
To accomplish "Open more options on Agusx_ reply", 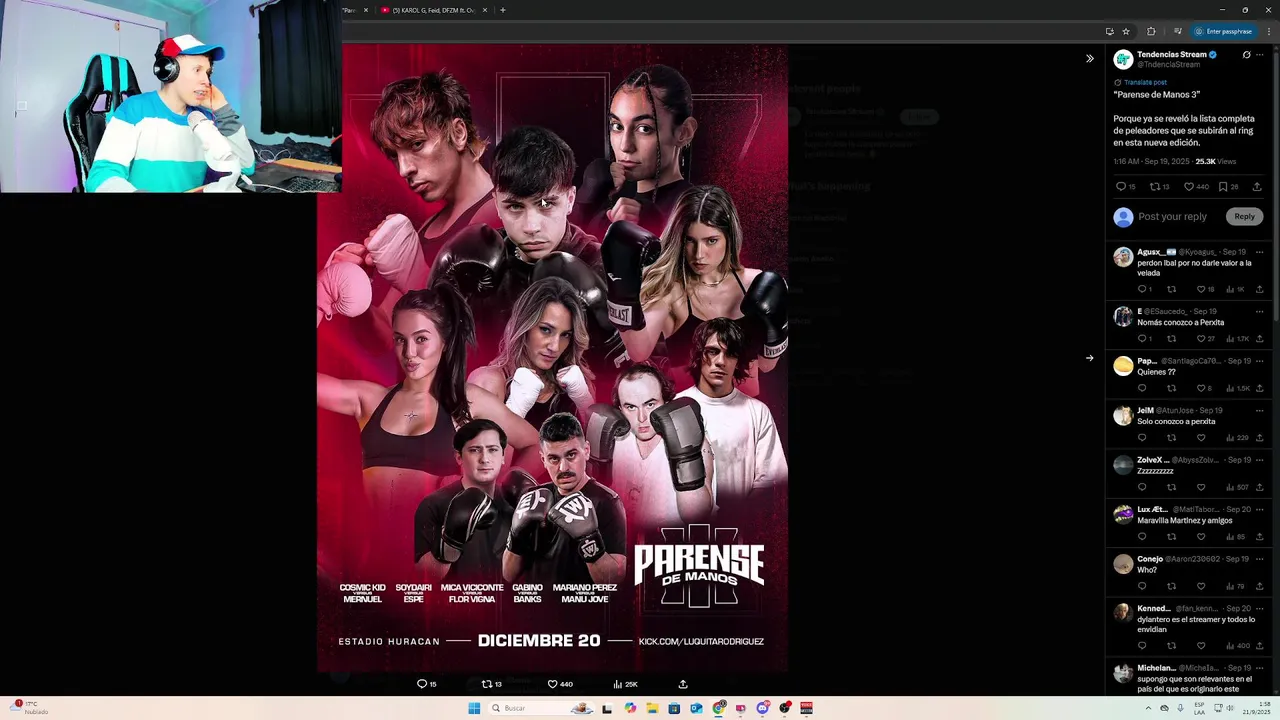I will pos(1259,252).
